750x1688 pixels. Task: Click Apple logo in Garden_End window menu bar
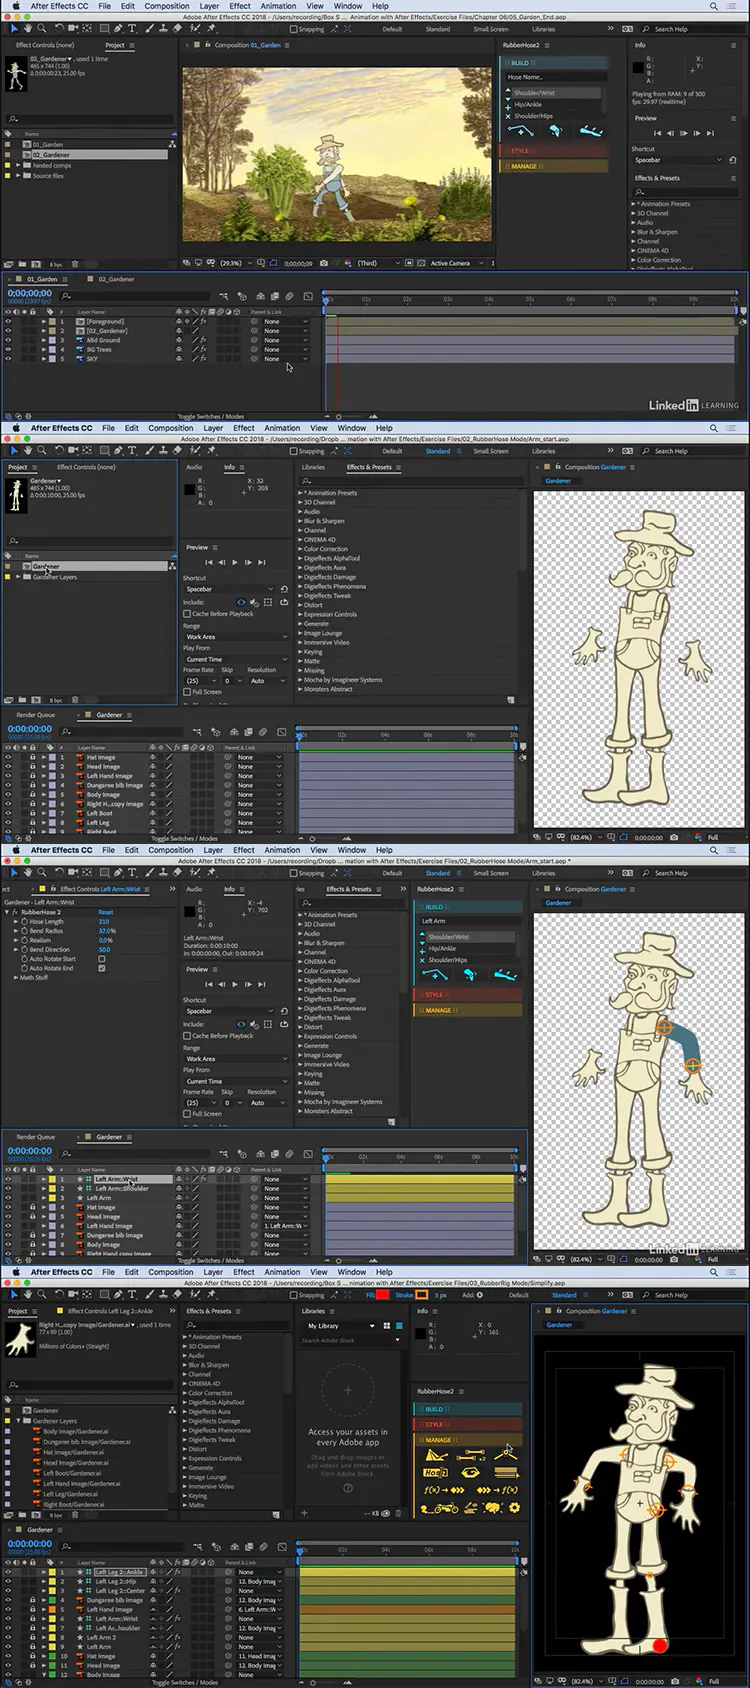point(14,6)
